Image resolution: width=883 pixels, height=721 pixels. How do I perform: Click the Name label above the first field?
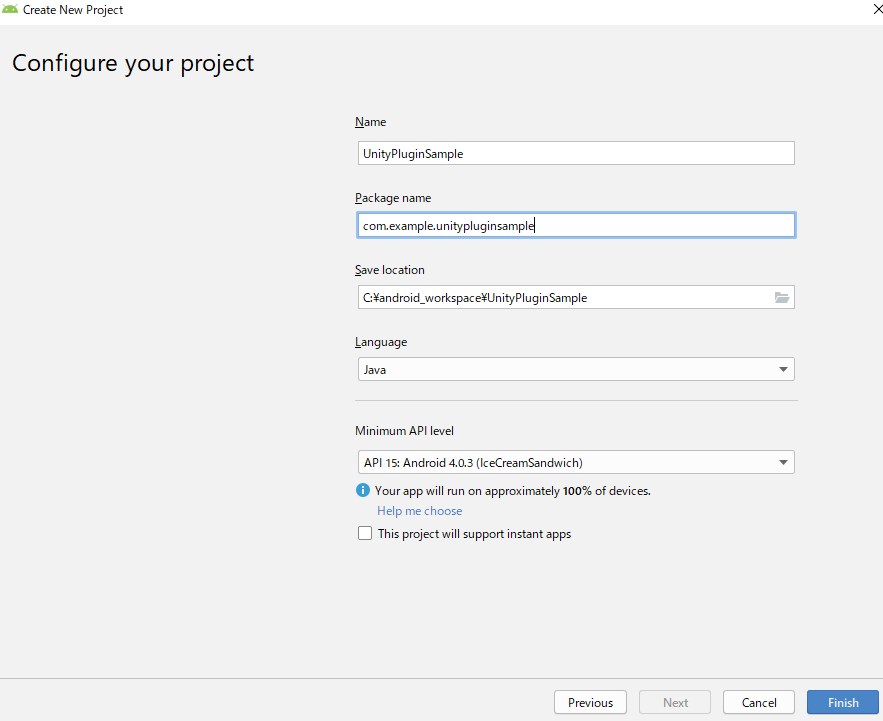coord(370,122)
